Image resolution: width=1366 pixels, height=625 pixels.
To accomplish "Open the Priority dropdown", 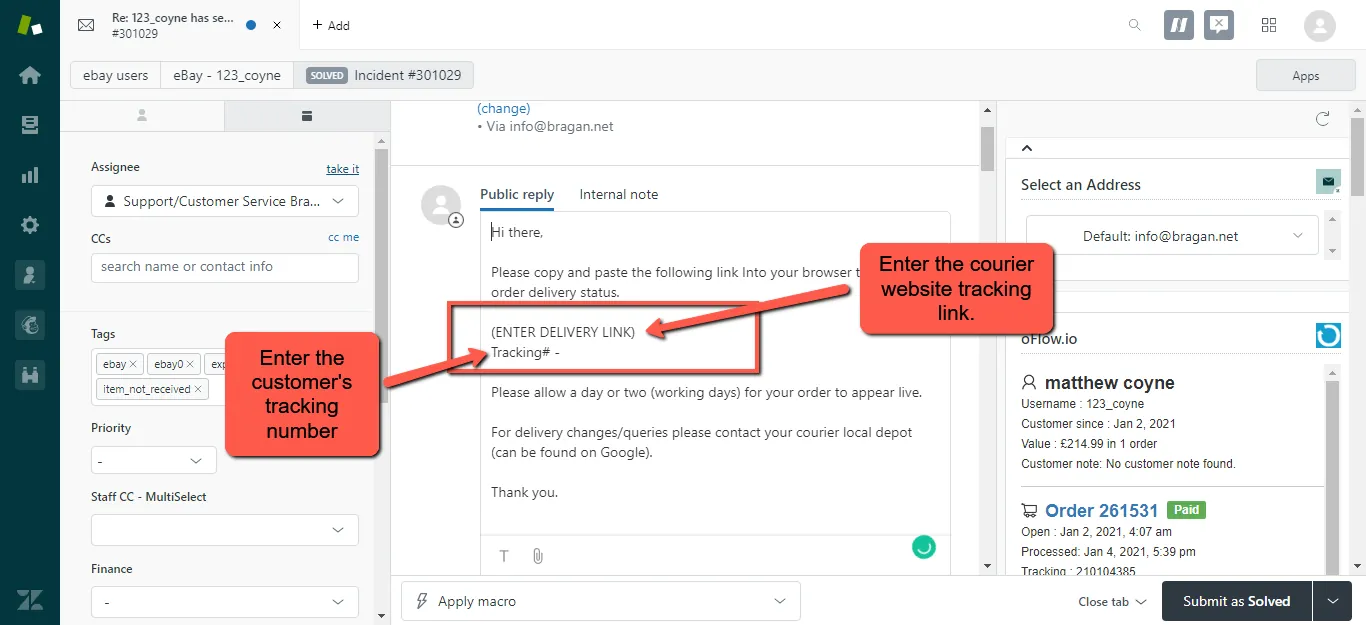I will 154,461.
